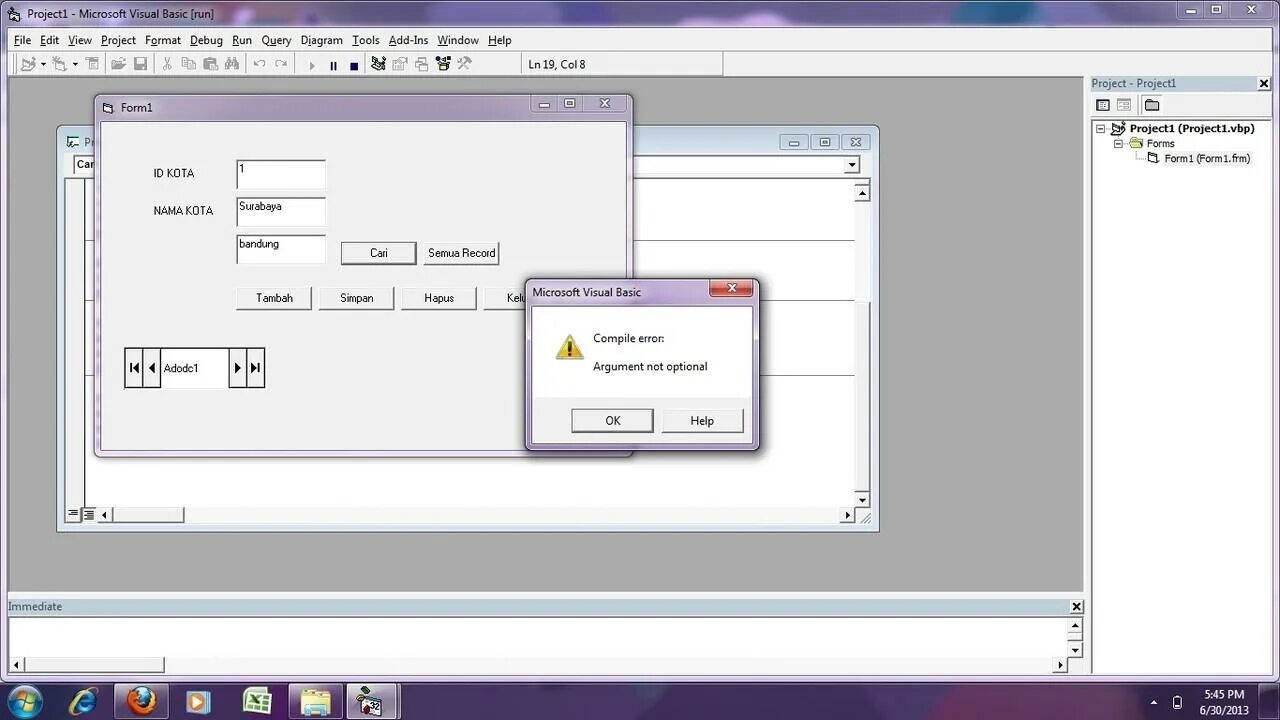Click the search field containing bandung
1280x720 pixels.
281,249
